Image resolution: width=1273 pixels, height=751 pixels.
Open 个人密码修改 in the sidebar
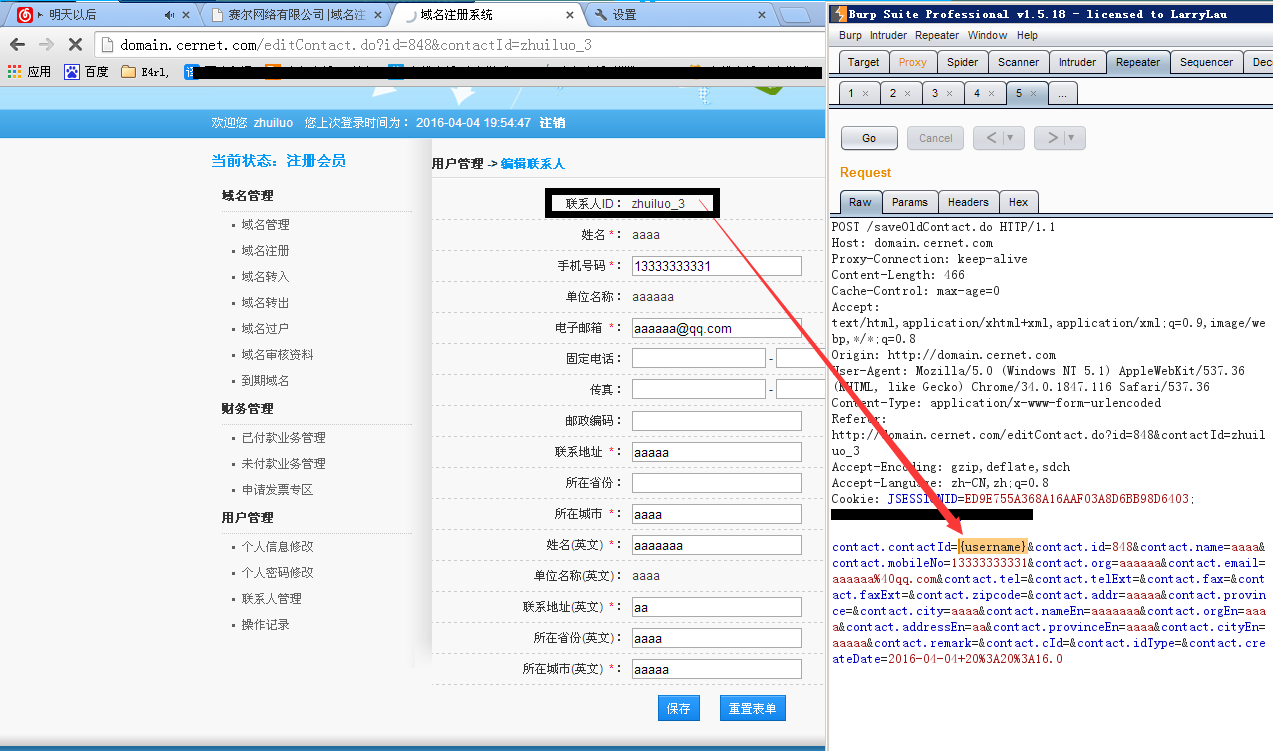tap(277, 573)
